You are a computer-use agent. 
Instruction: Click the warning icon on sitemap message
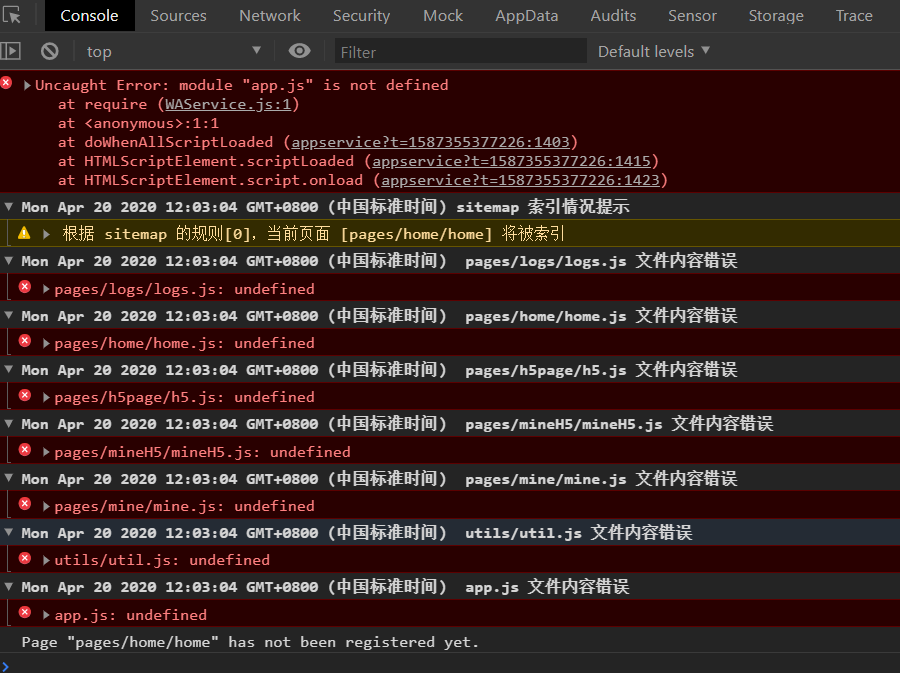point(24,233)
